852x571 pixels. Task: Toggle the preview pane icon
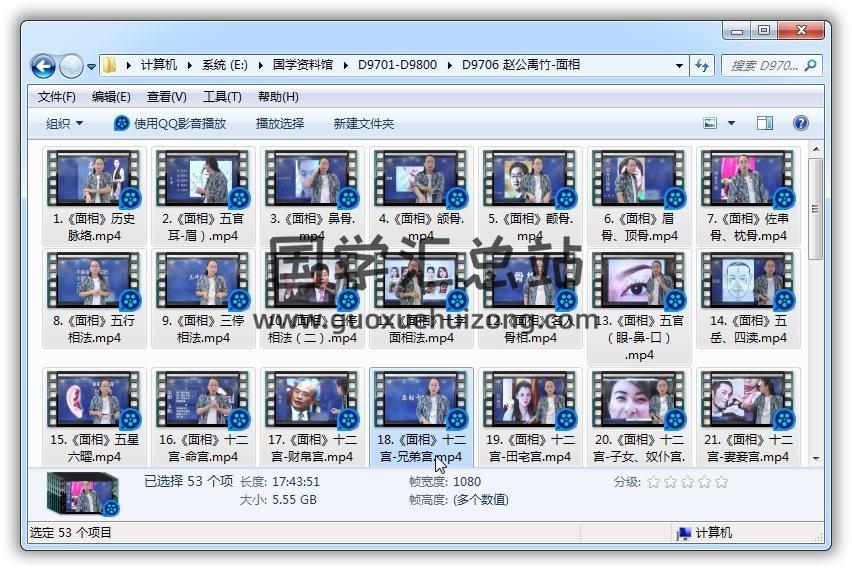765,123
